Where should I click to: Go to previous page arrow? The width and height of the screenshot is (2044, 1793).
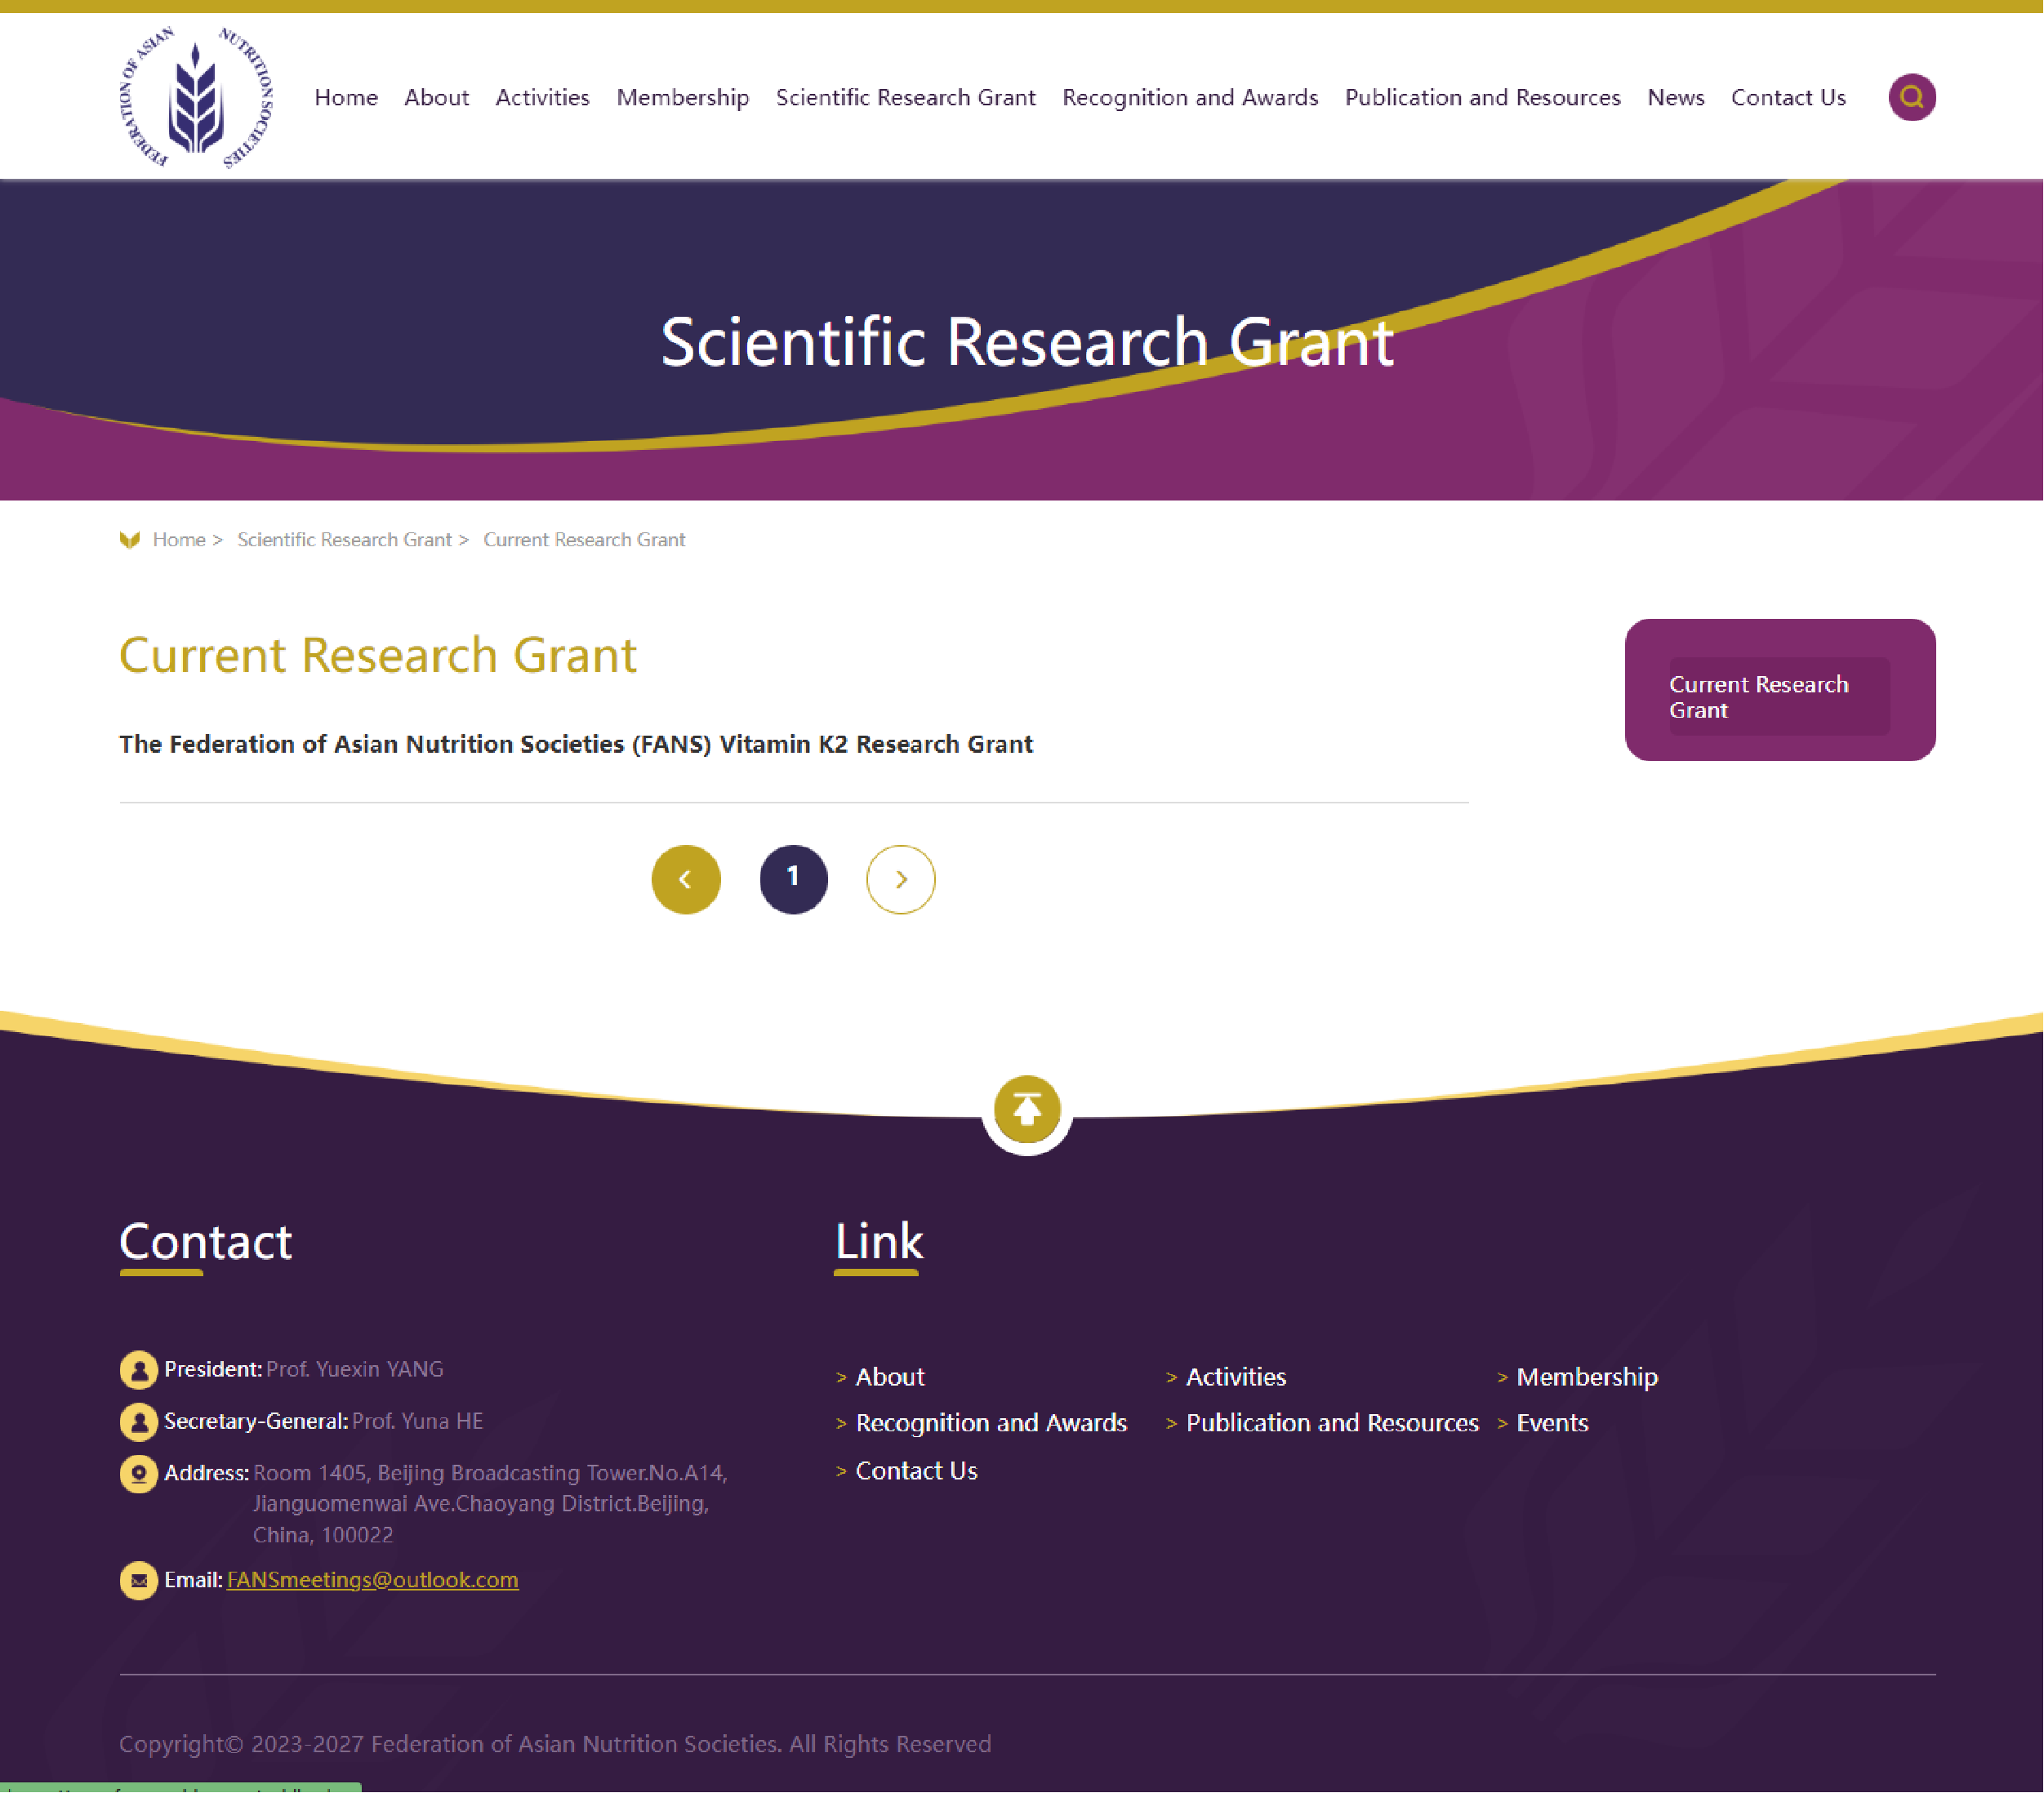[x=686, y=879]
